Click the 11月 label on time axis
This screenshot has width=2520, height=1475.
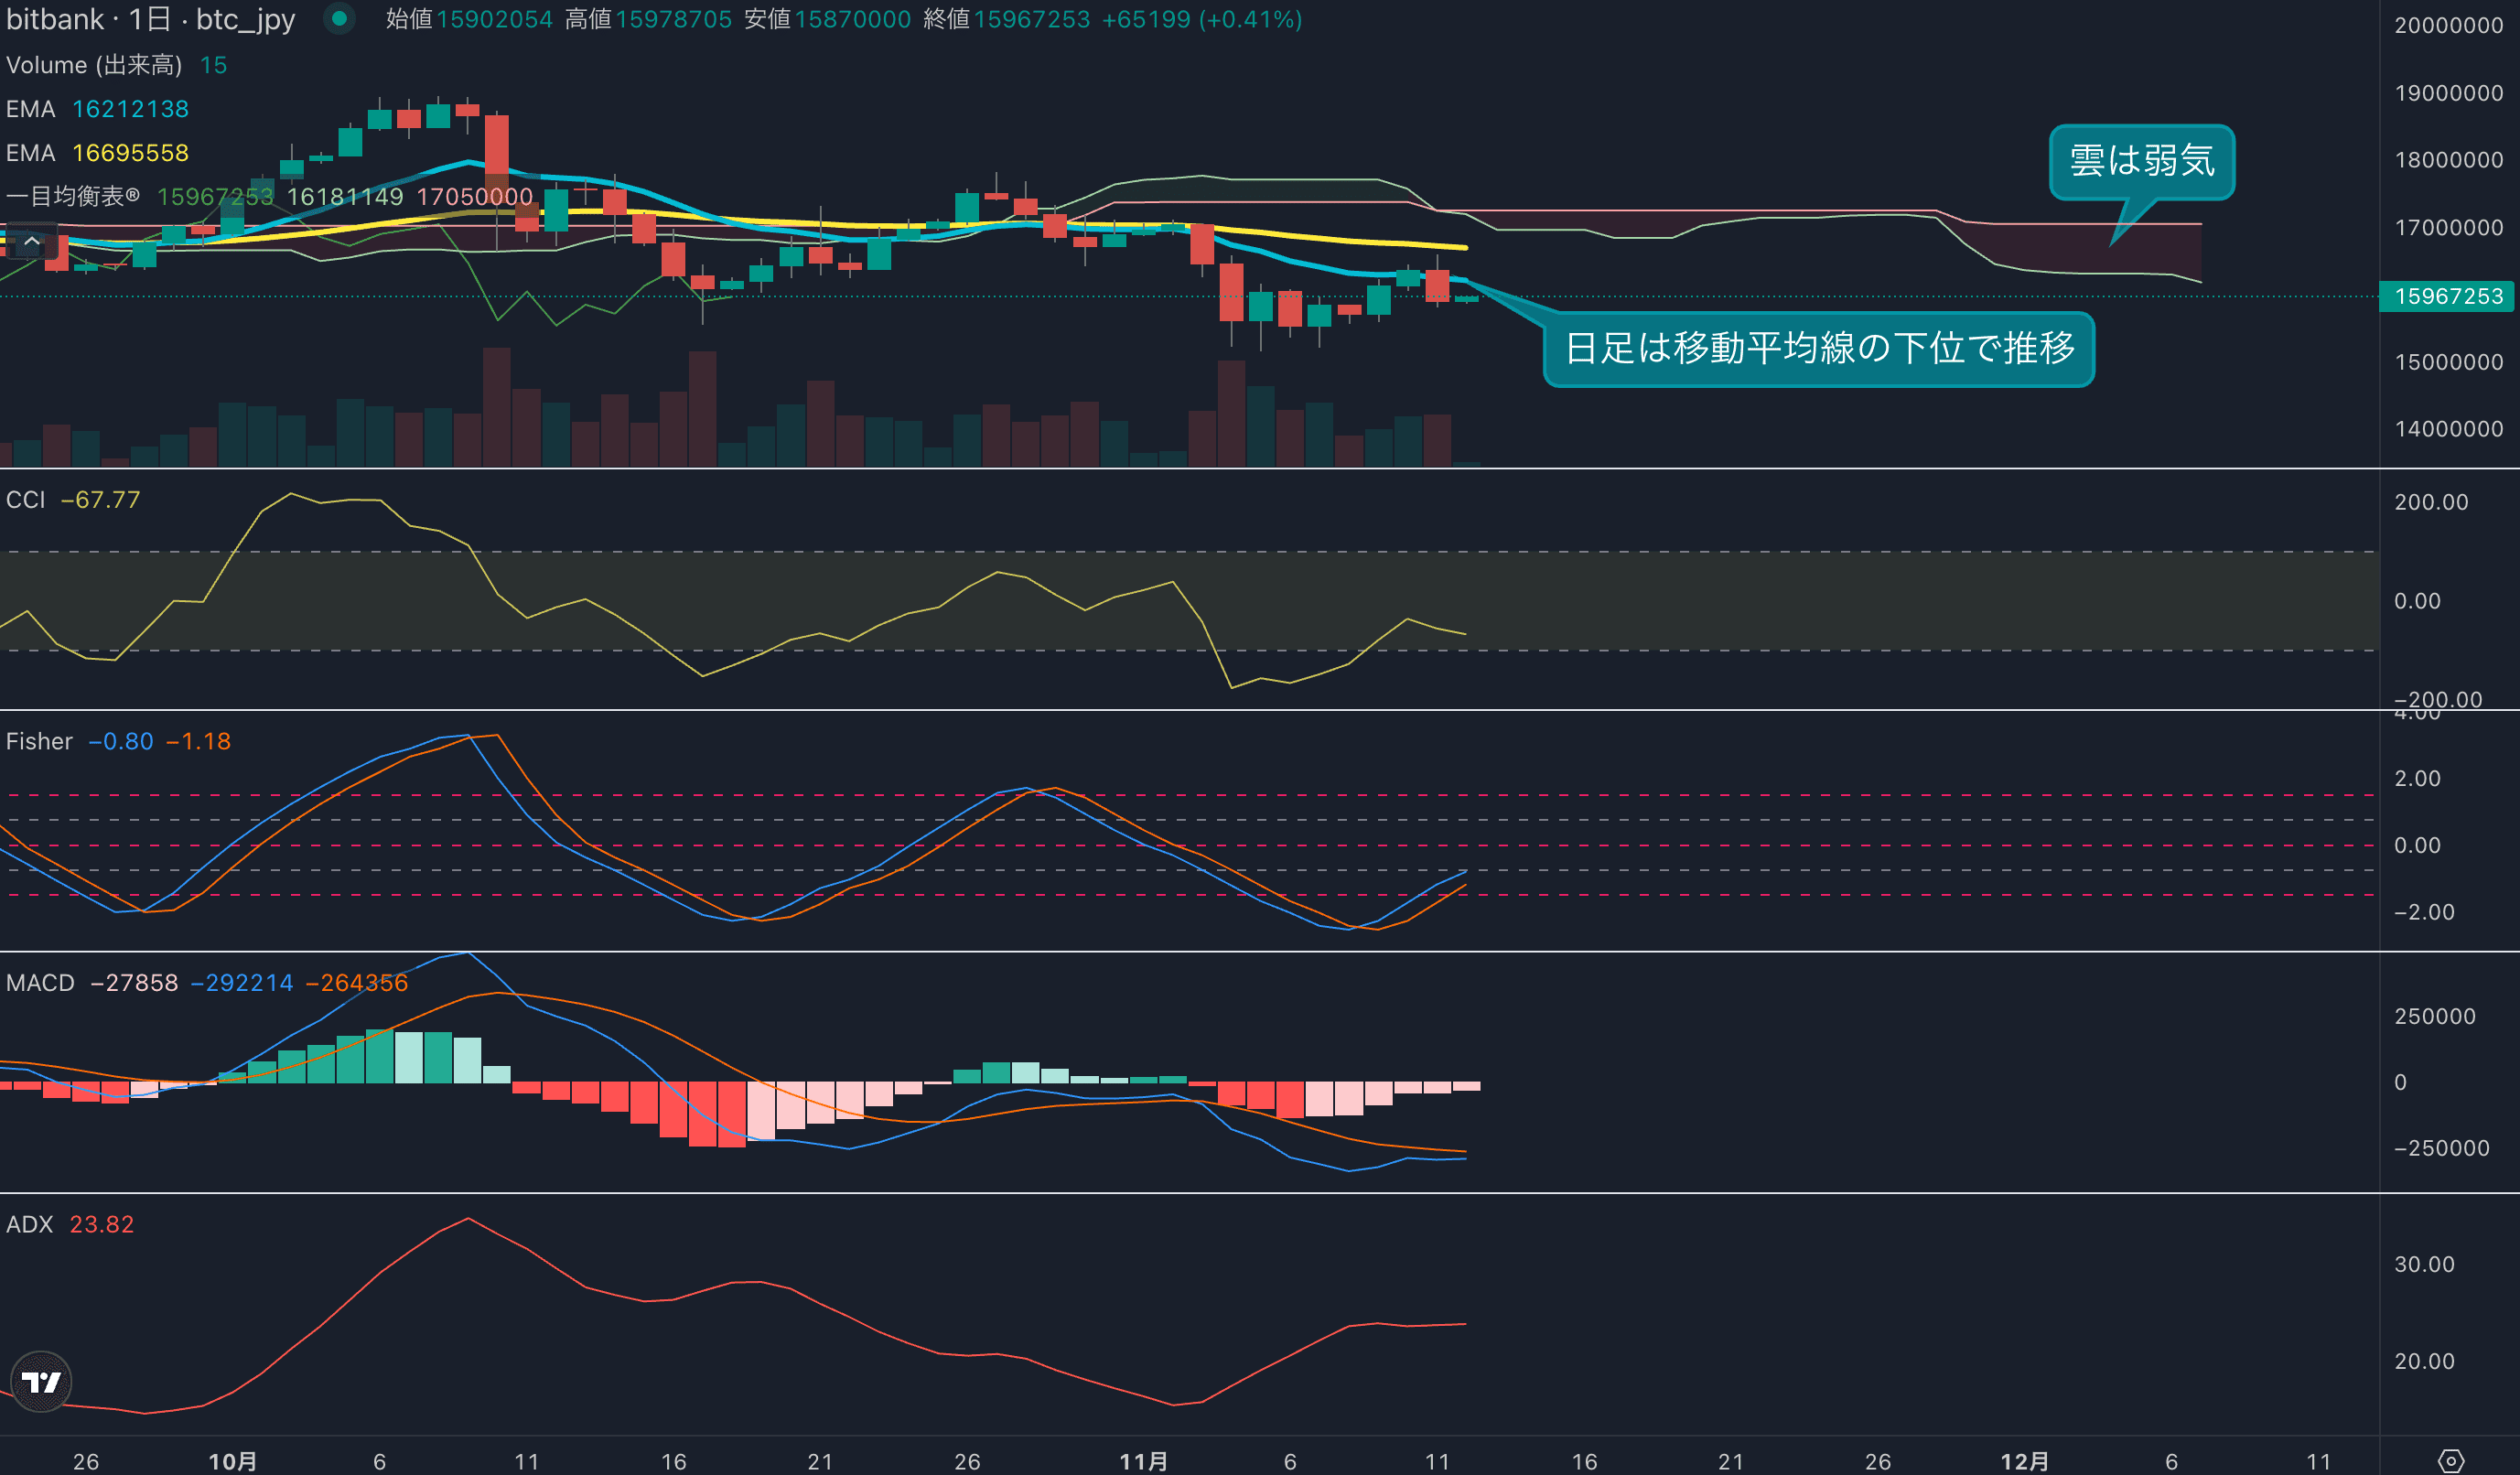pos(1143,1461)
